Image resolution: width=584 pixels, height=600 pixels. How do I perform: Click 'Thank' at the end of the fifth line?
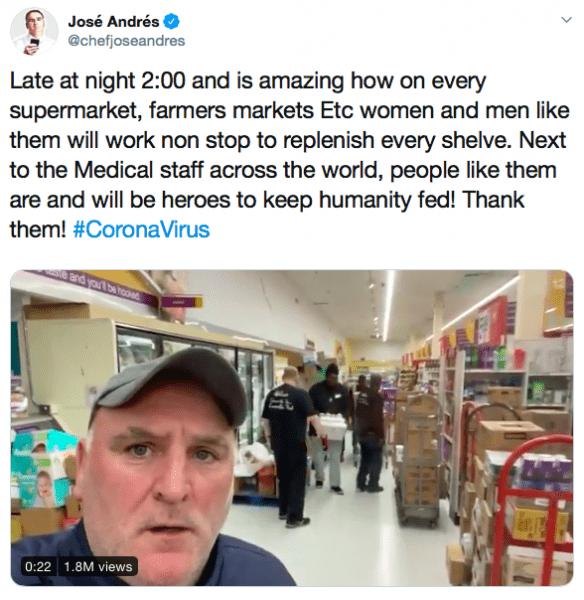click(493, 200)
